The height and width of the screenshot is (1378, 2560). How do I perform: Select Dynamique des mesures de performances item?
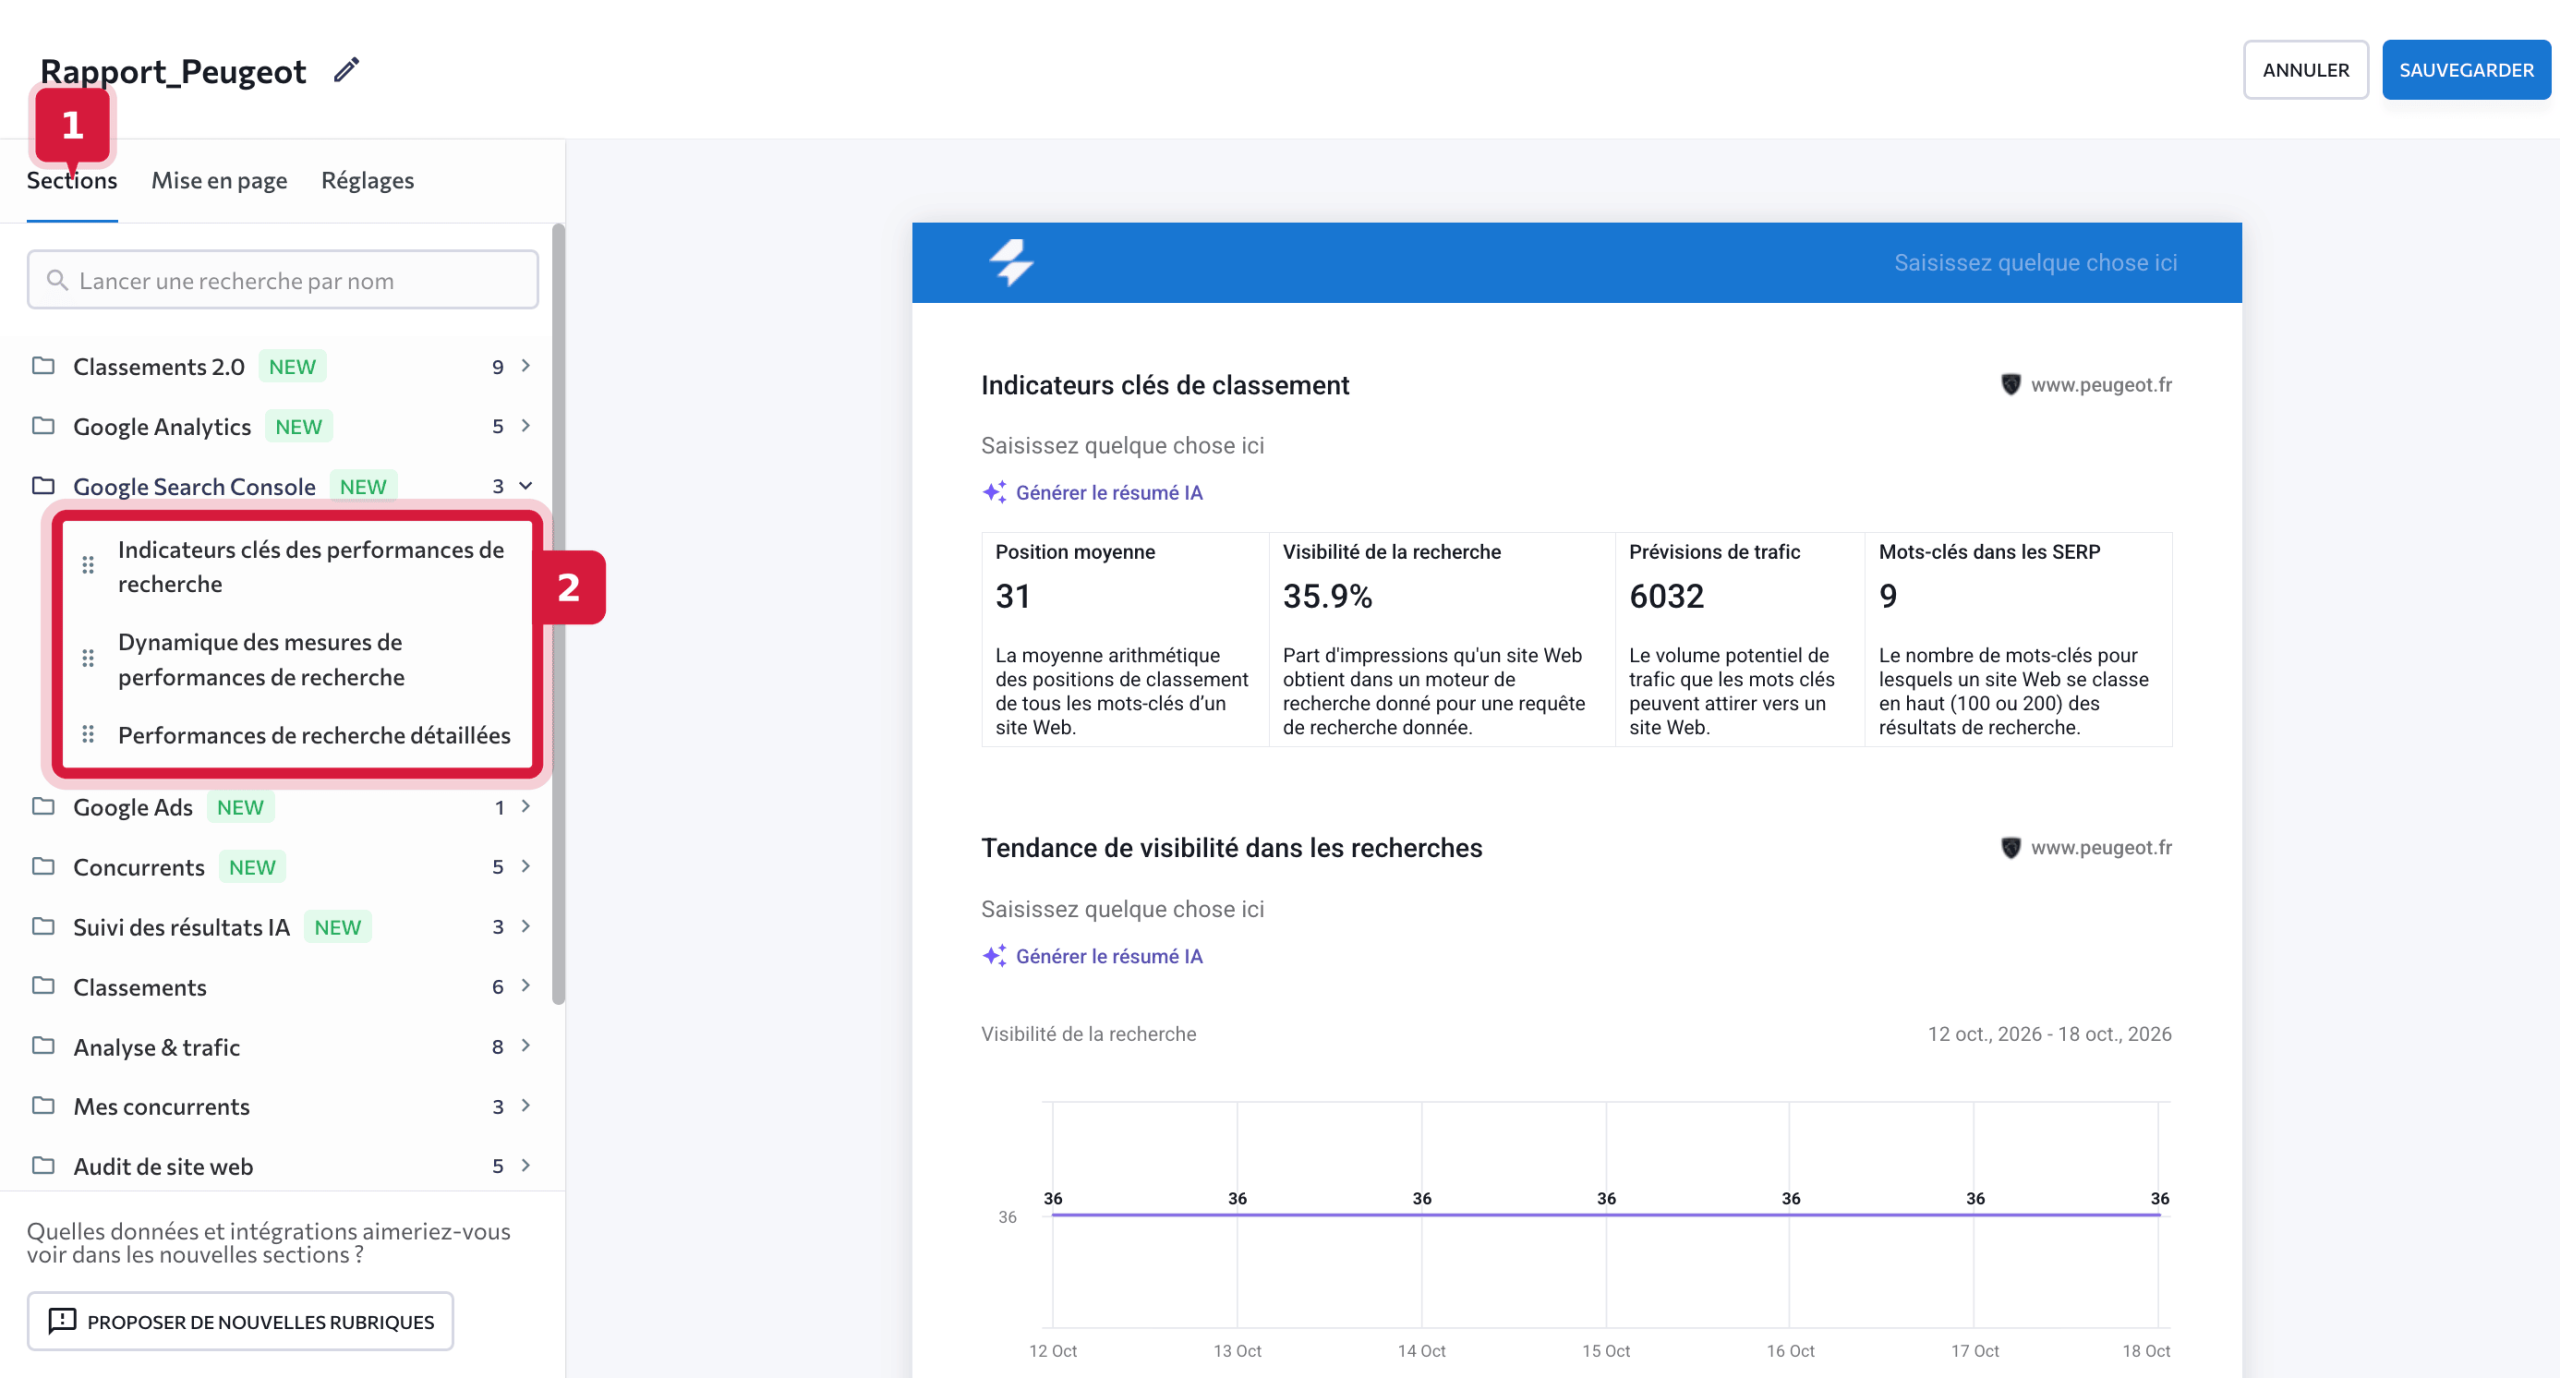tap(261, 660)
